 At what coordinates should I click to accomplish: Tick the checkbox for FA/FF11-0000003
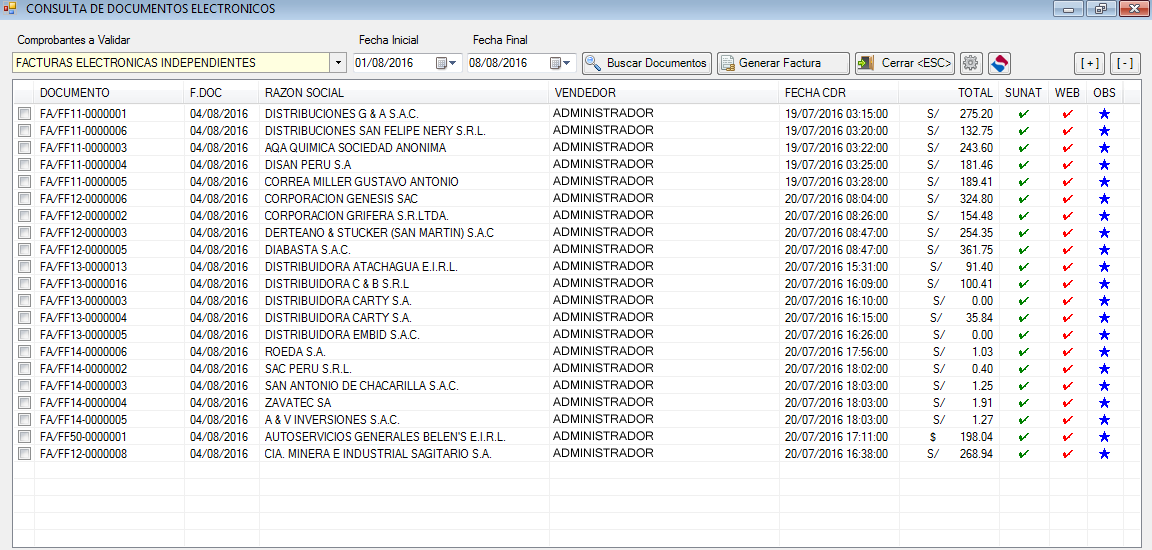(24, 148)
